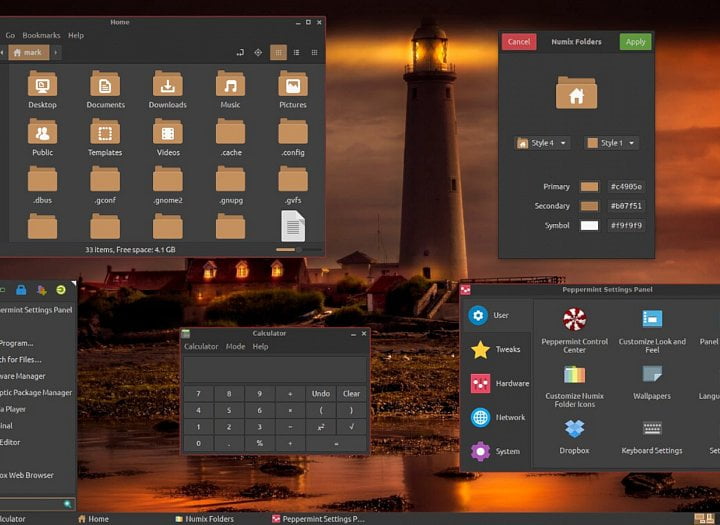Click toggle location entry icon in file manager
This screenshot has height=525, width=720.
pos(240,52)
